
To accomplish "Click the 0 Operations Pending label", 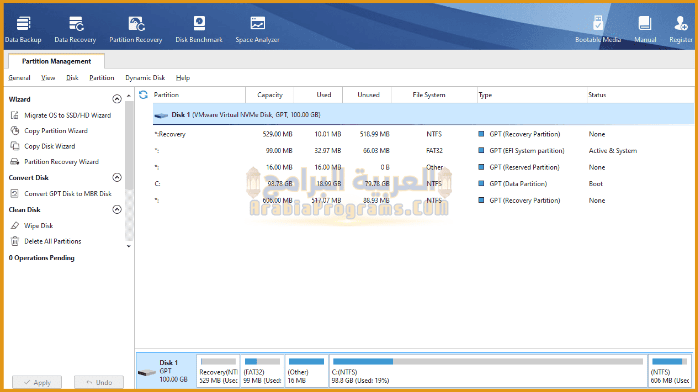I will (x=41, y=258).
